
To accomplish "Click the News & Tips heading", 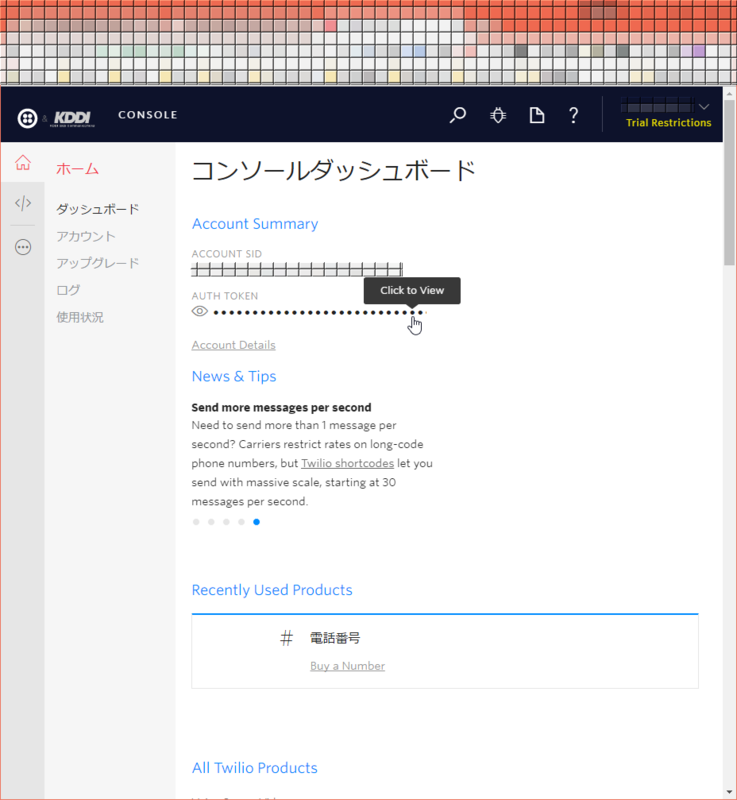I will pyautogui.click(x=234, y=377).
